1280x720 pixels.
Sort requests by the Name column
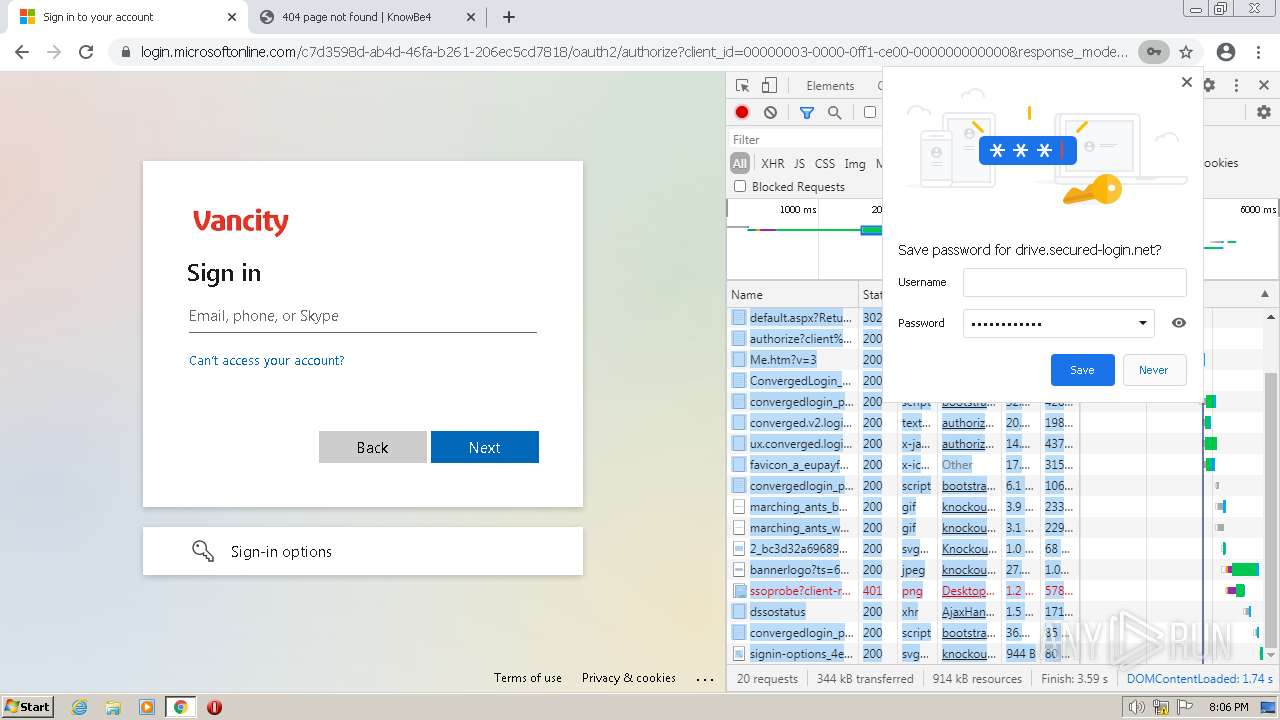792,295
